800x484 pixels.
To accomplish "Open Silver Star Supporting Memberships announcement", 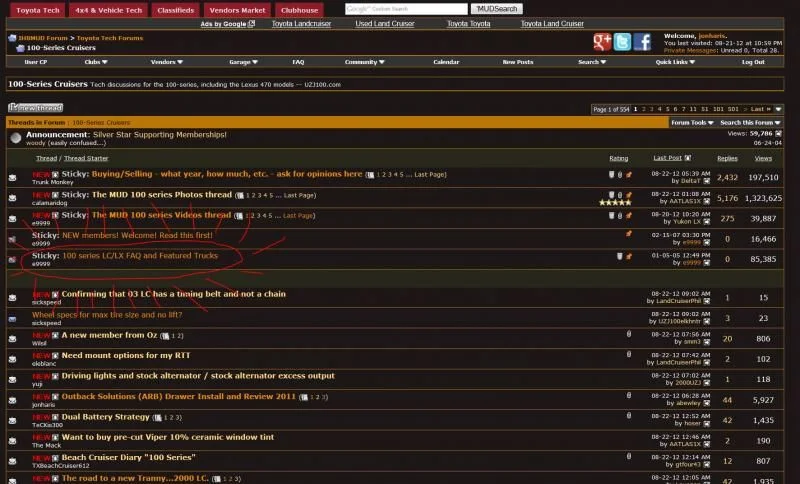I will click(x=160, y=135).
